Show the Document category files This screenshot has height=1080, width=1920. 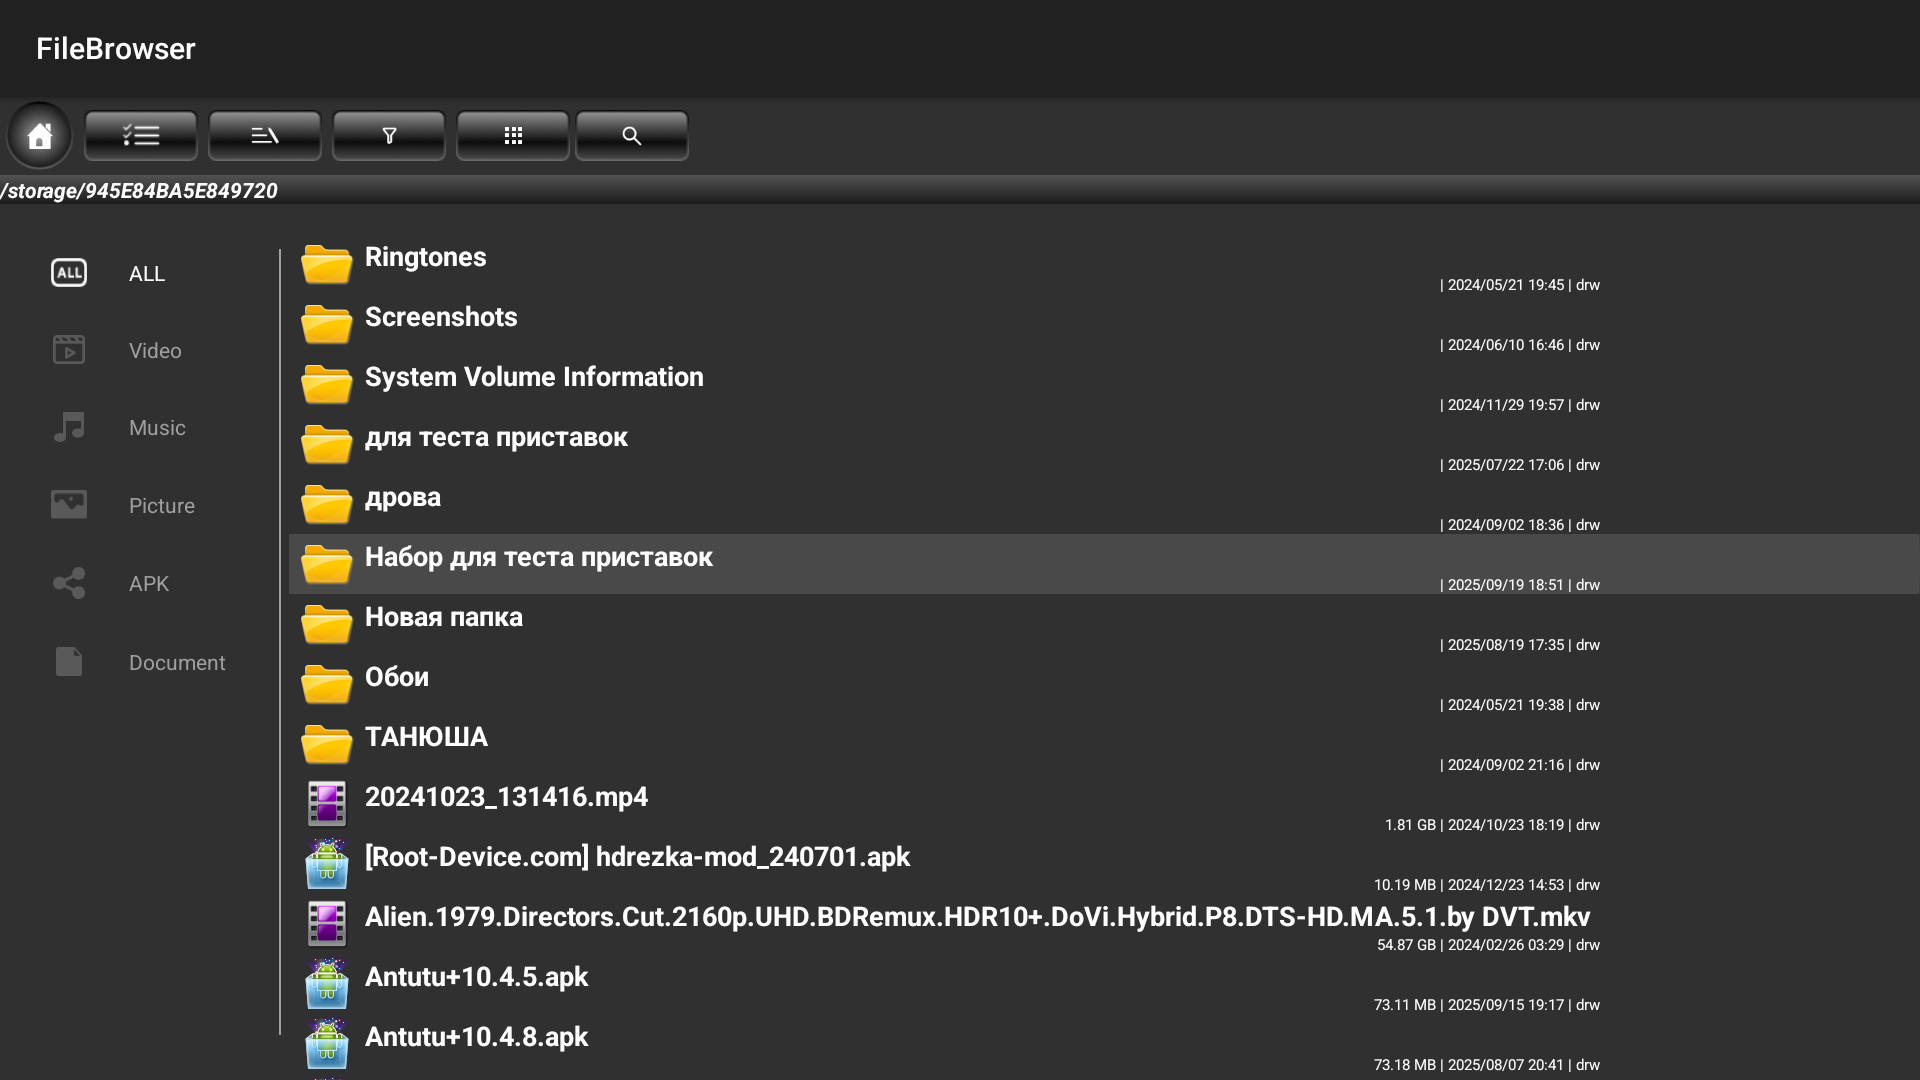[176, 662]
